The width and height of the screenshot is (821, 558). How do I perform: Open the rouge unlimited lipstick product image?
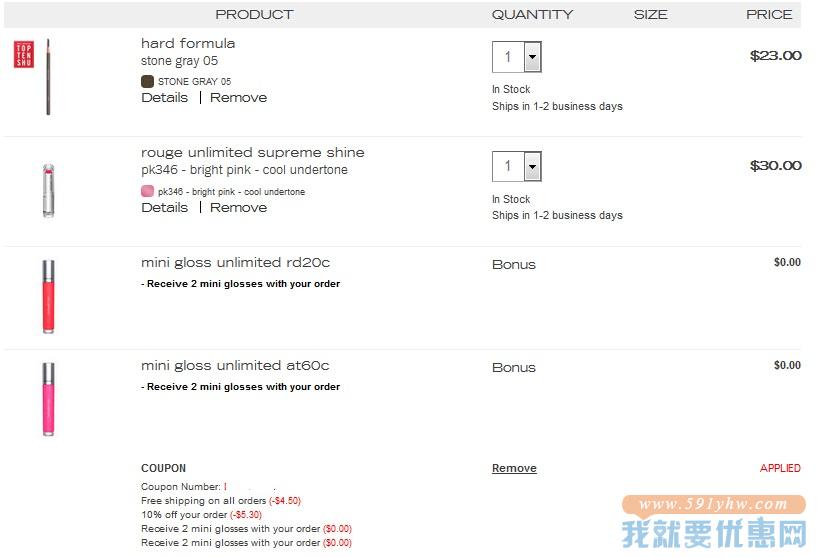click(x=48, y=190)
